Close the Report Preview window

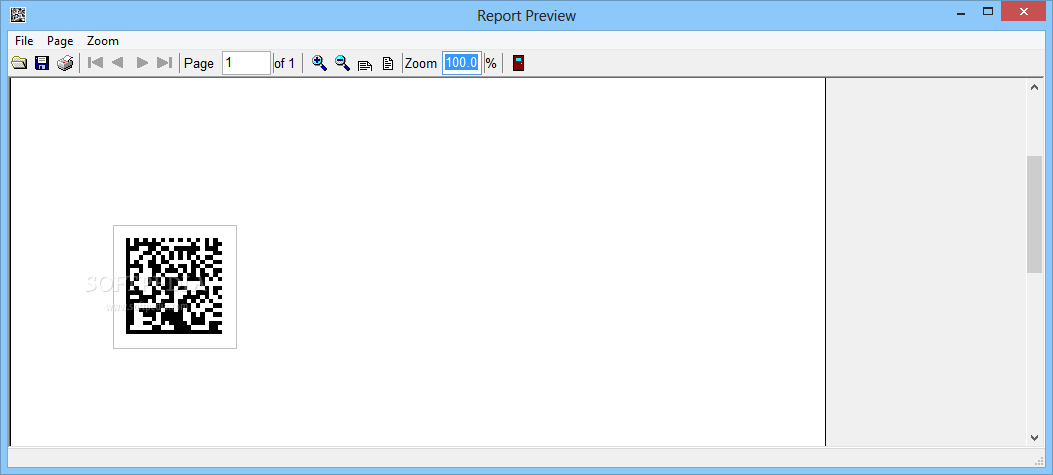click(x=1025, y=11)
